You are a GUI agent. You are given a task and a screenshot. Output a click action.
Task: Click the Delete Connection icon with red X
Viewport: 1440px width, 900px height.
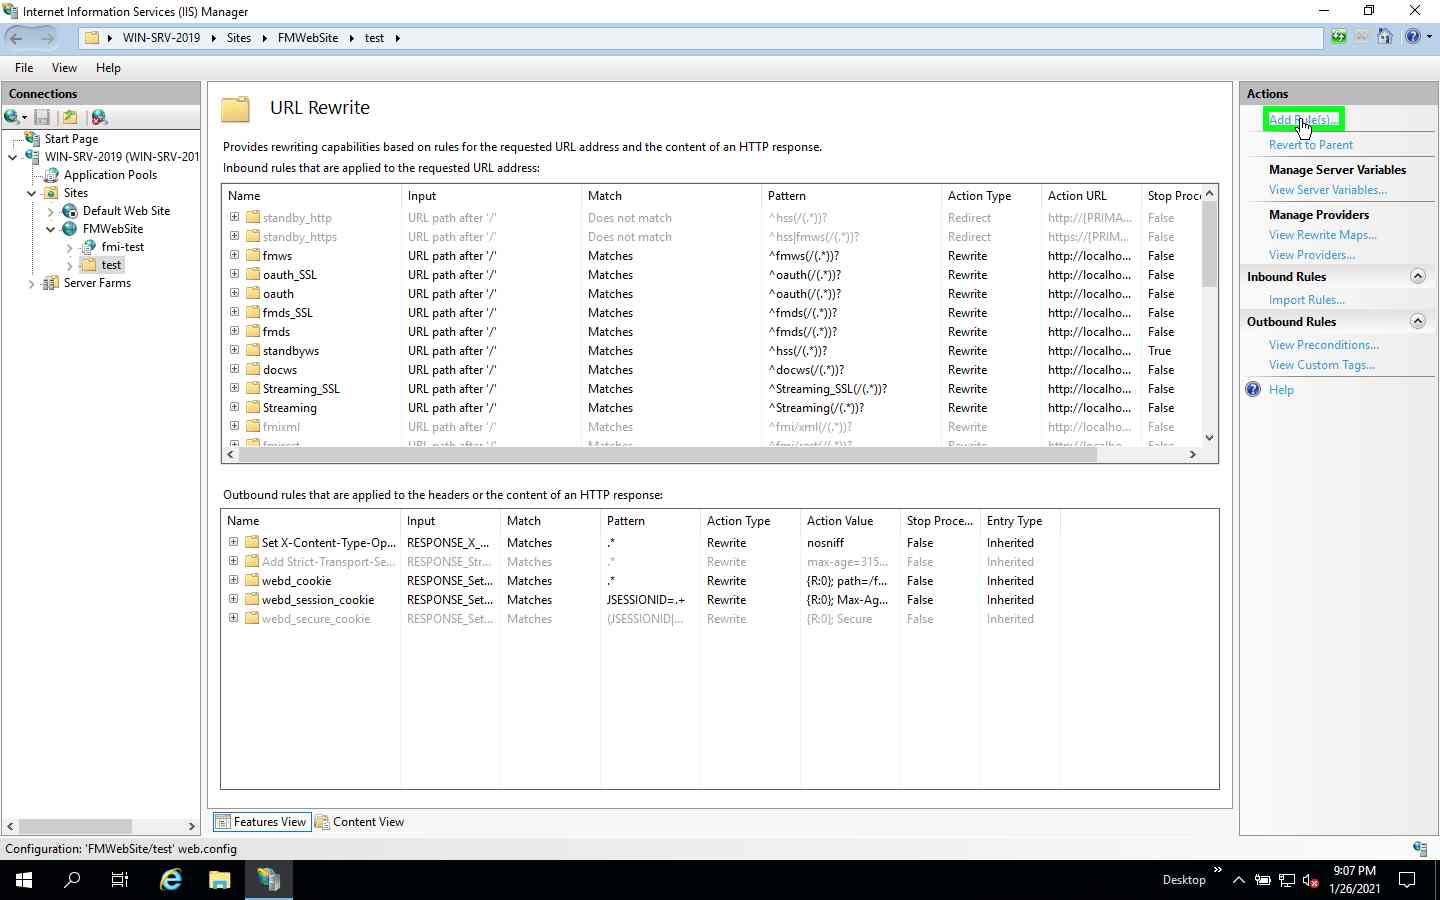point(100,117)
